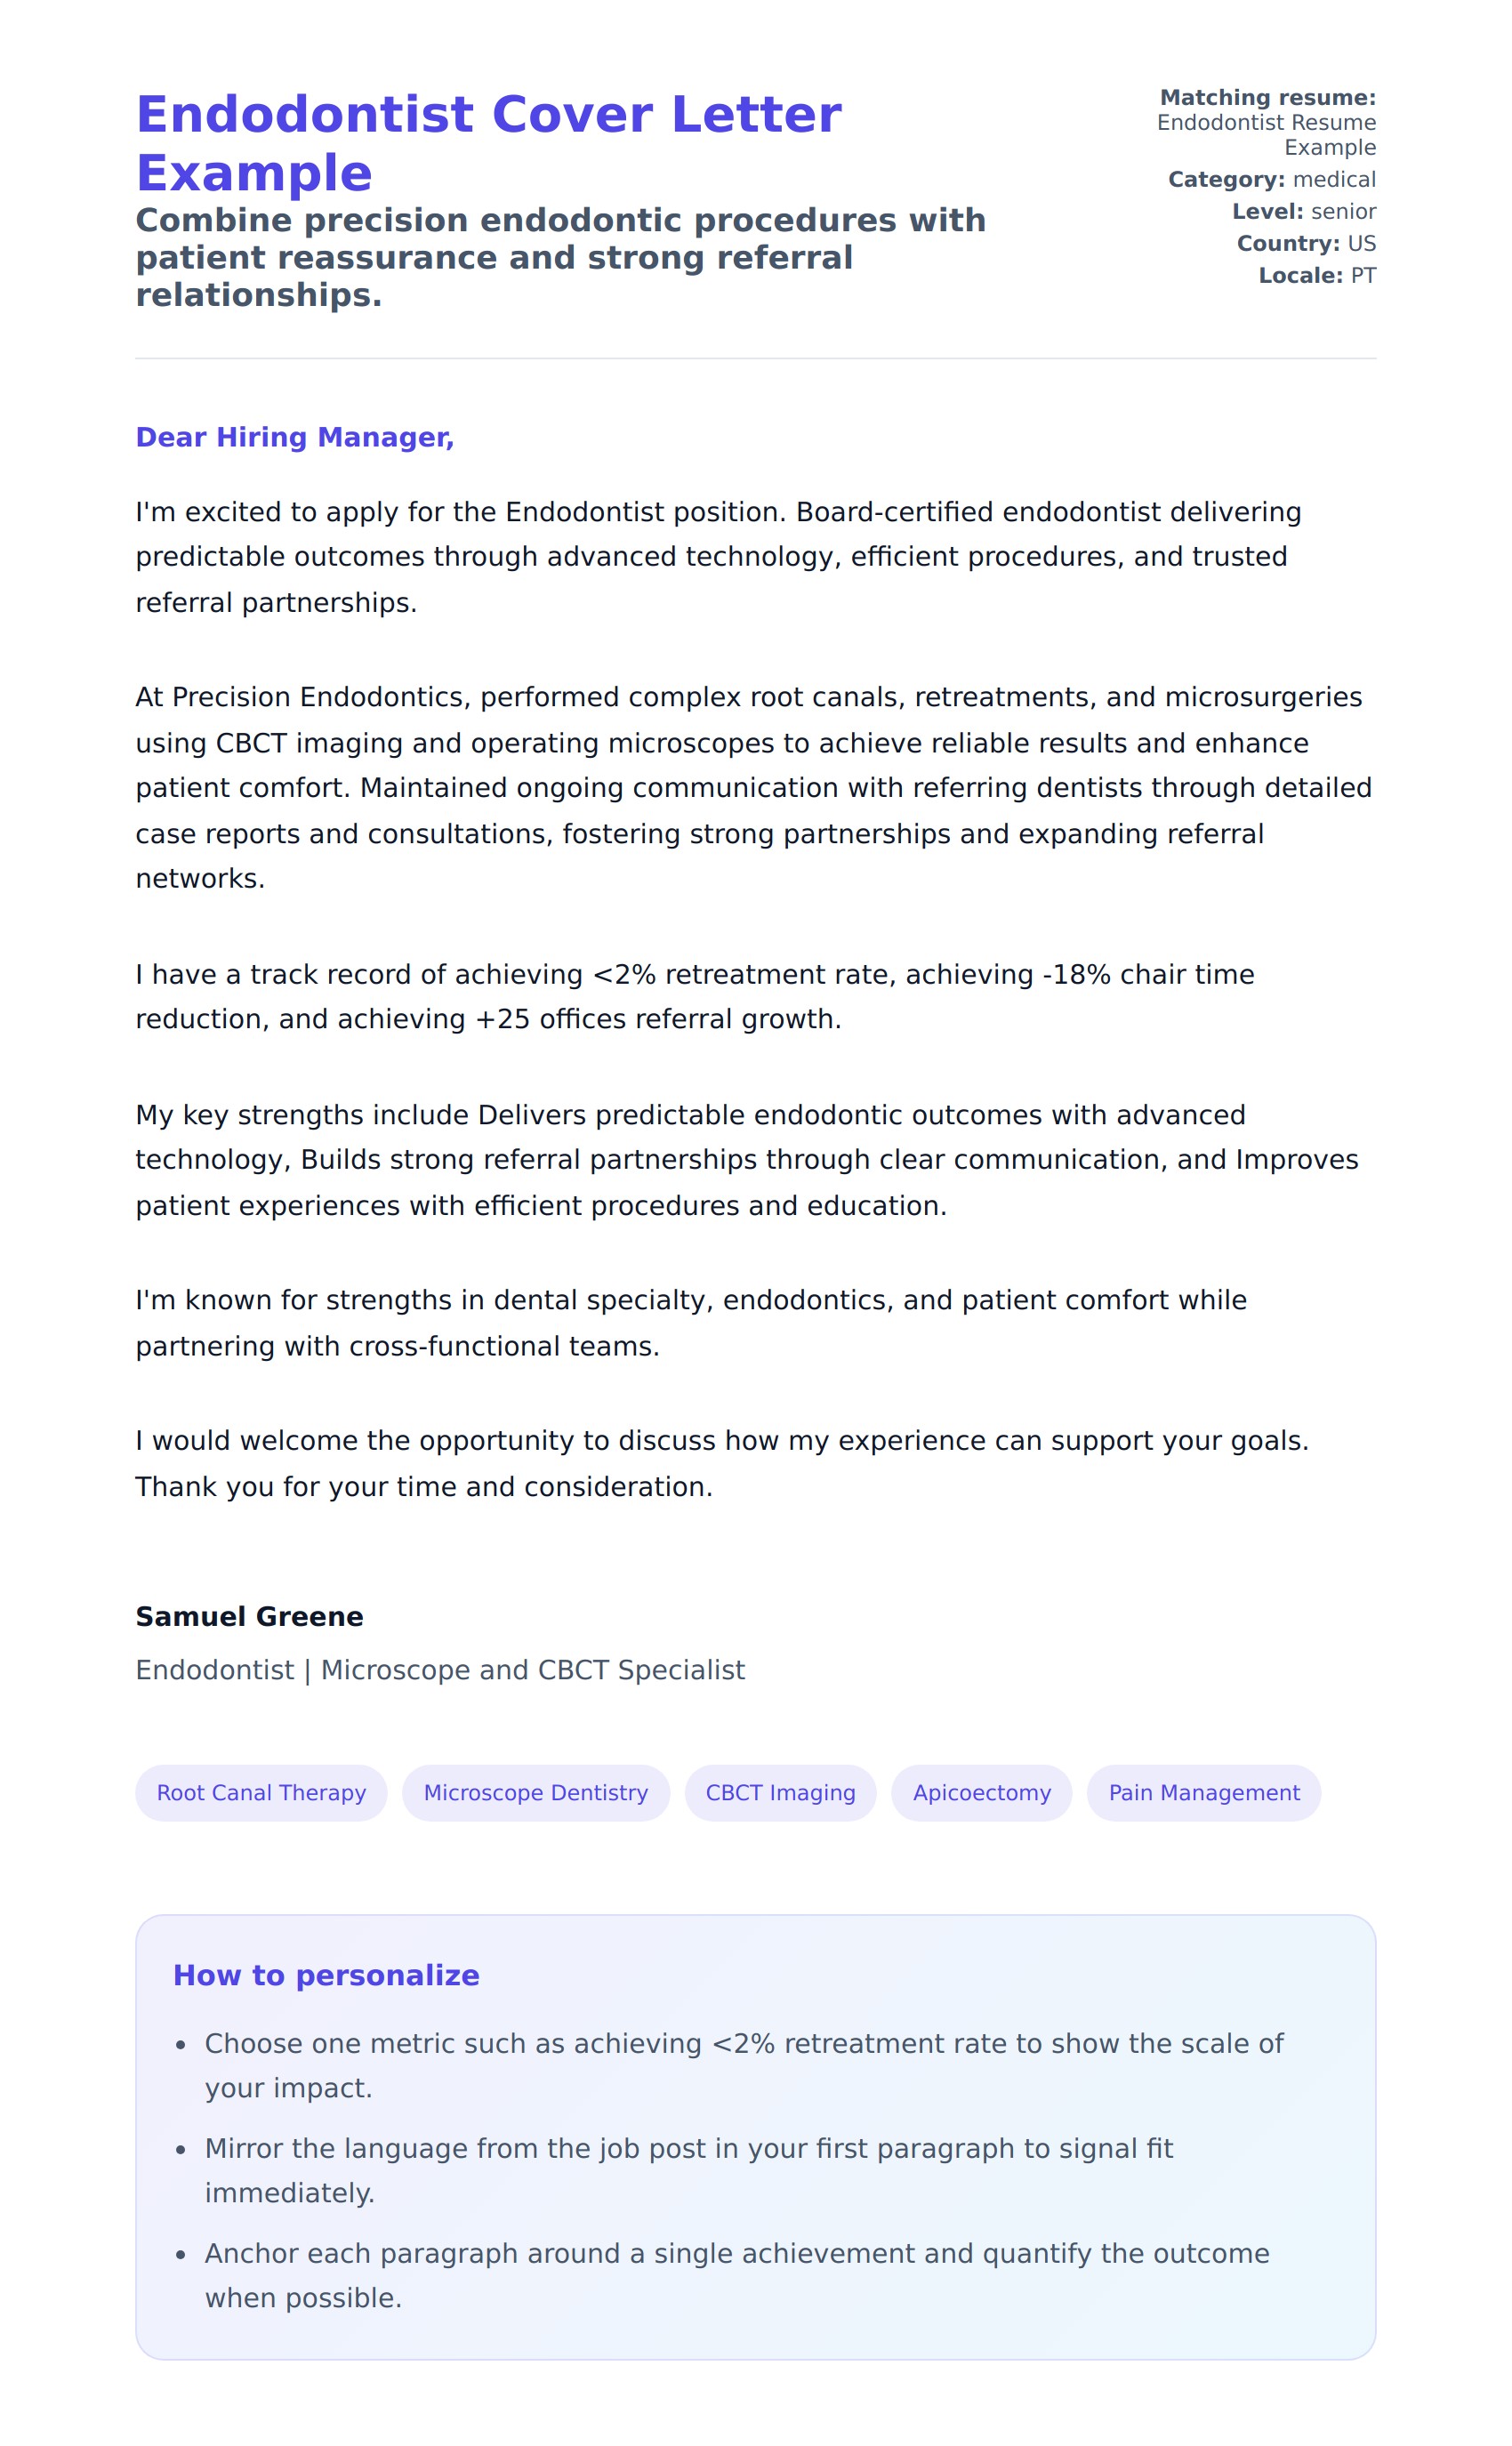
Task: Click the CBCT Imaging skill chip
Action: [x=780, y=1792]
